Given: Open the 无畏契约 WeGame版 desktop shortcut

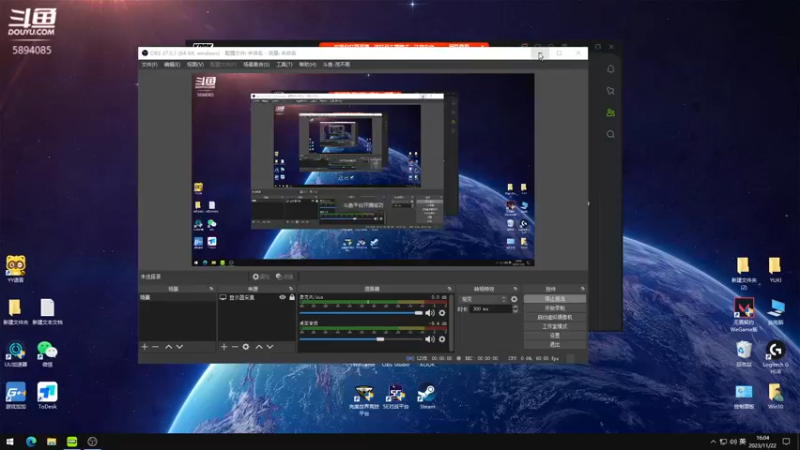Looking at the screenshot, I should [x=744, y=315].
